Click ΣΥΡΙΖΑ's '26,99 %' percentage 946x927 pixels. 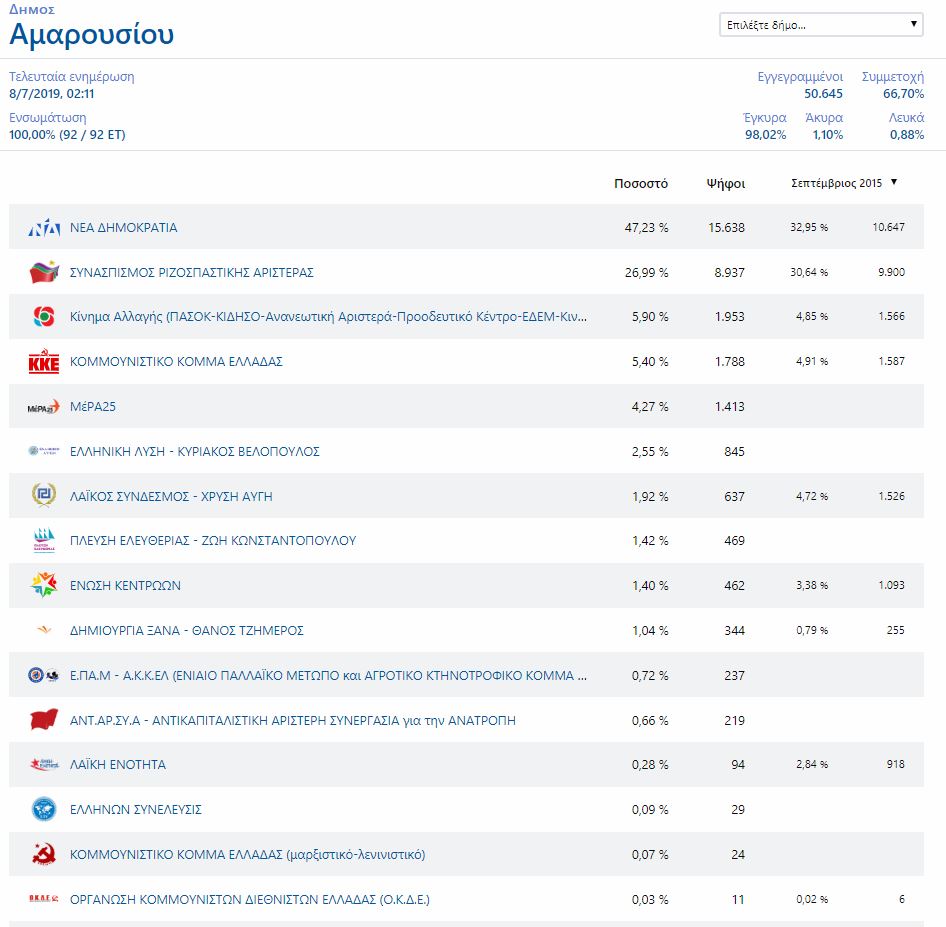646,273
